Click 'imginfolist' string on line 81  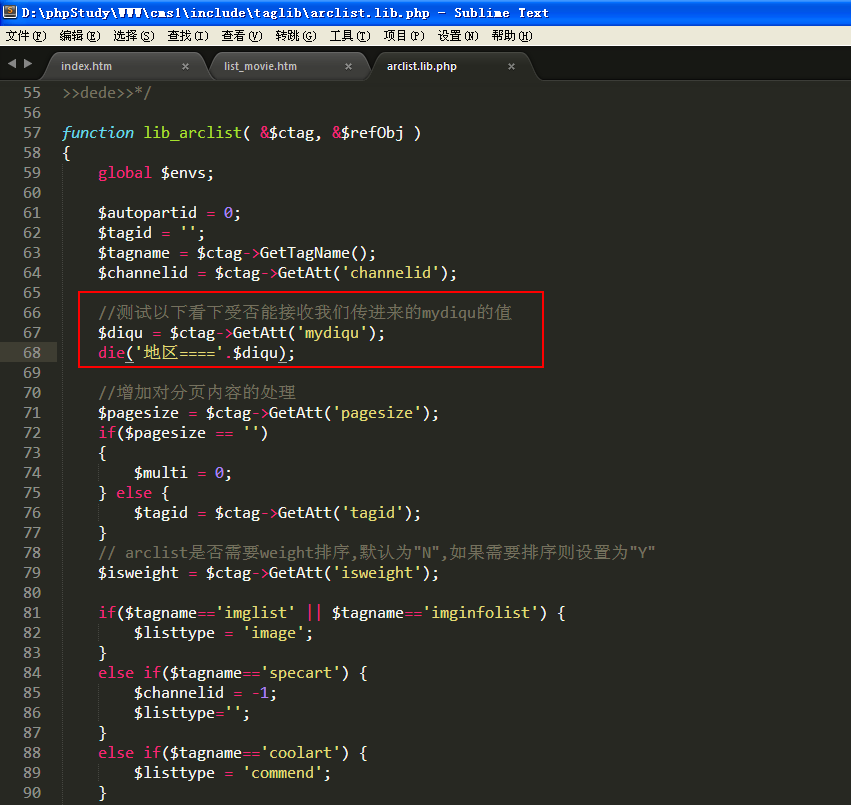click(480, 613)
